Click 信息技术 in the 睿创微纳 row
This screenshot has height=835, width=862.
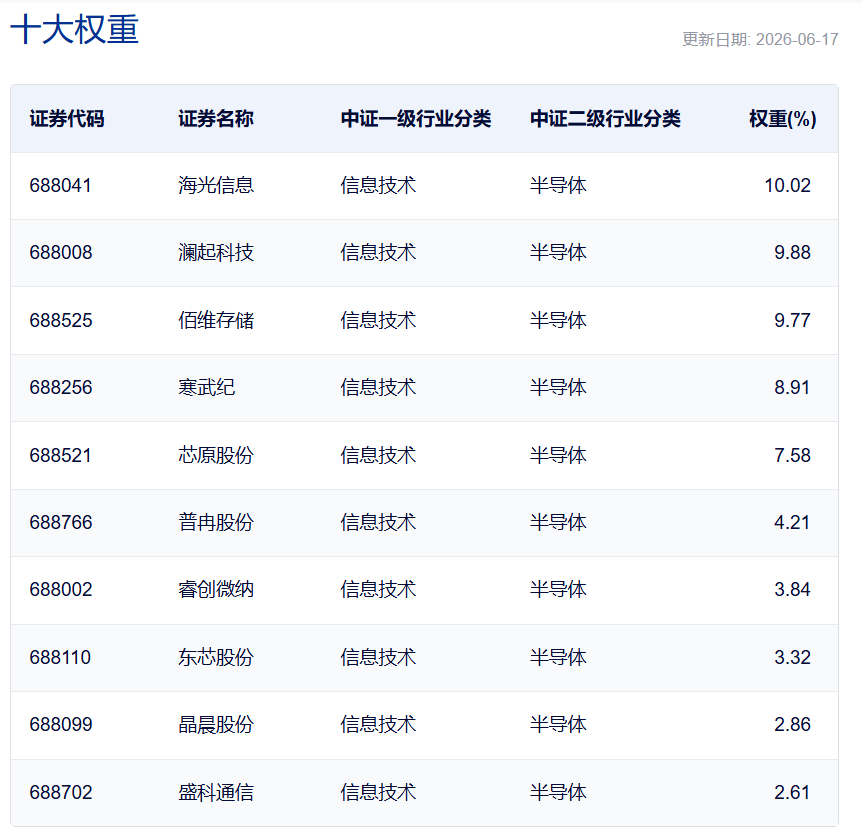pyautogui.click(x=378, y=589)
